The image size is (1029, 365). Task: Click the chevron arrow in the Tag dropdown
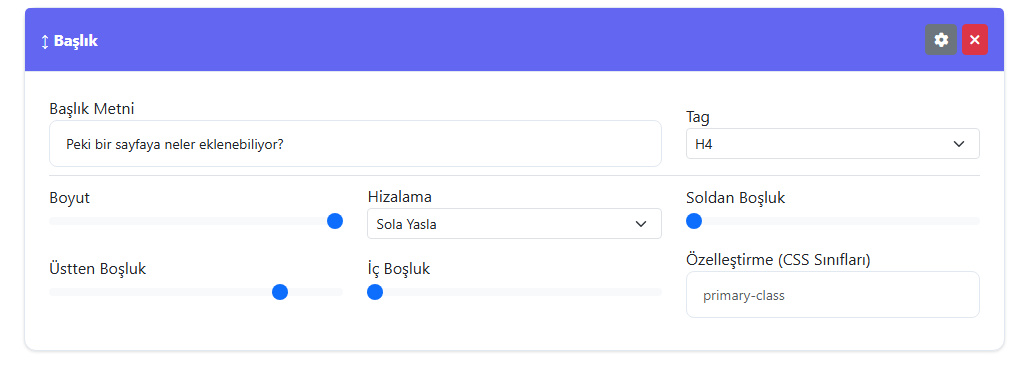click(959, 144)
